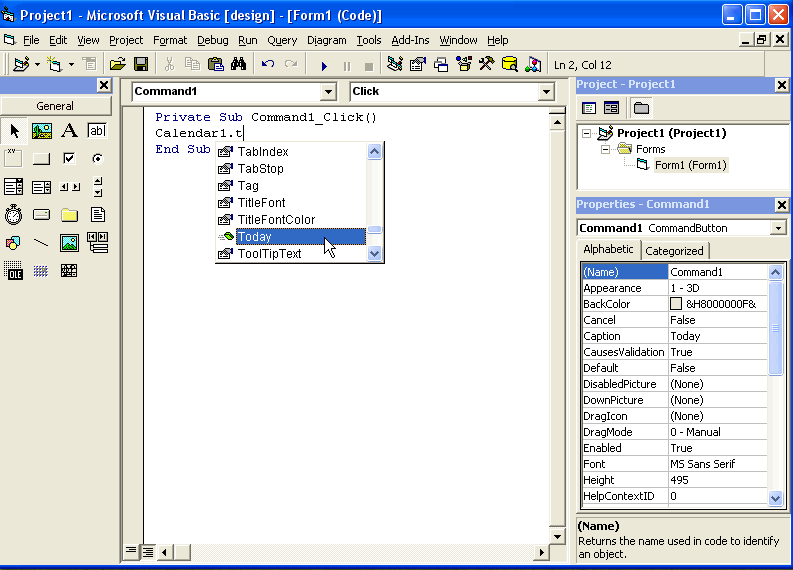Screen dimensions: 793x570
Task: Click the Undo toolbar icon
Action: point(268,64)
